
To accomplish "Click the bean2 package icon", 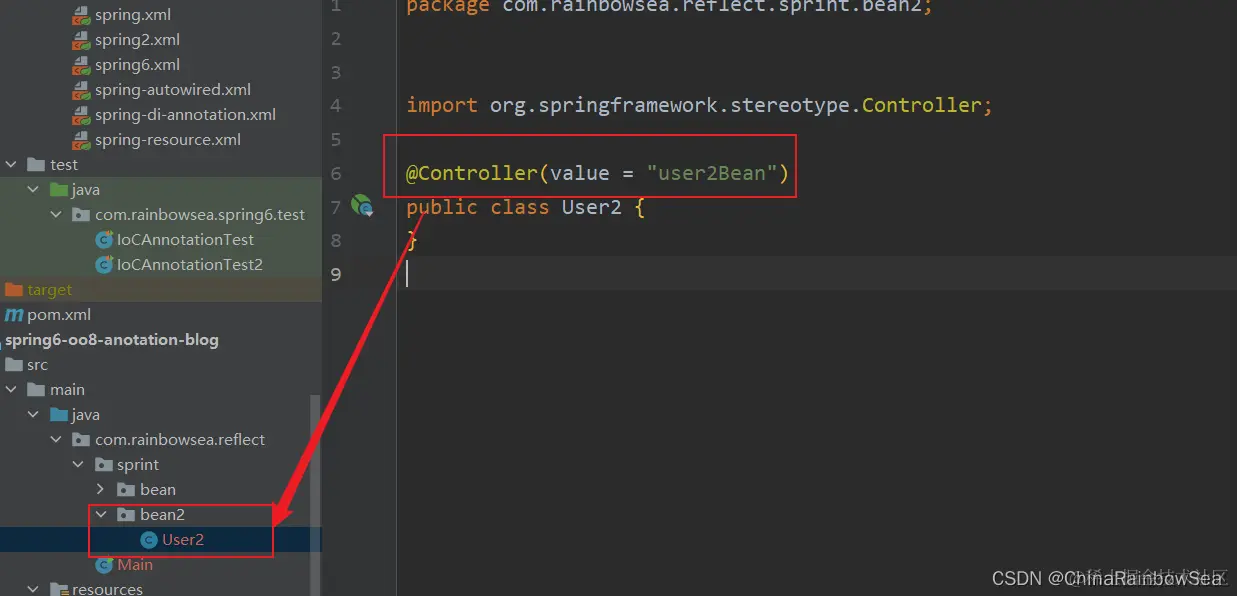I will pyautogui.click(x=126, y=515).
